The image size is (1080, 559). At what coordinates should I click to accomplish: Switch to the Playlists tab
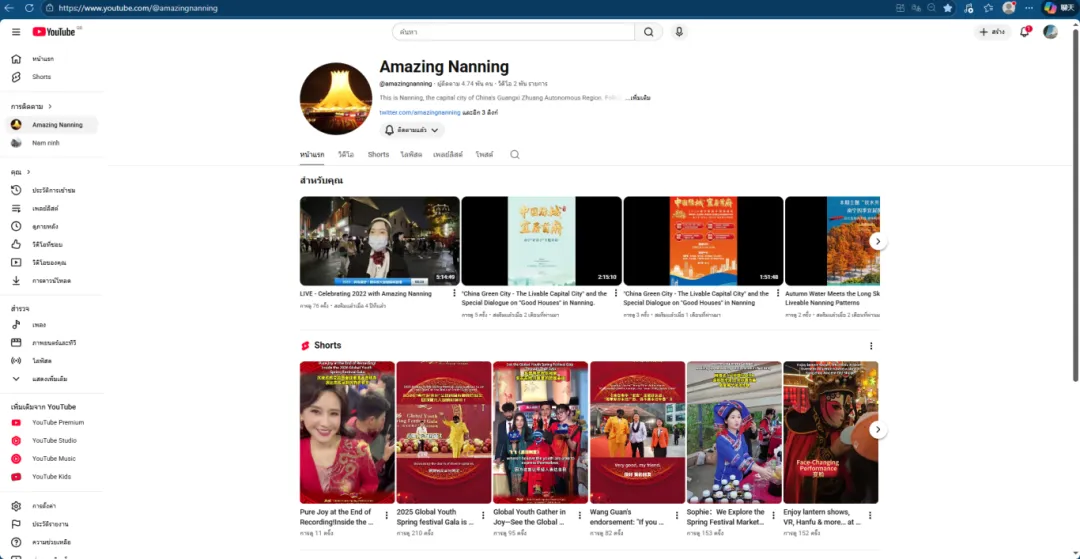pos(448,155)
